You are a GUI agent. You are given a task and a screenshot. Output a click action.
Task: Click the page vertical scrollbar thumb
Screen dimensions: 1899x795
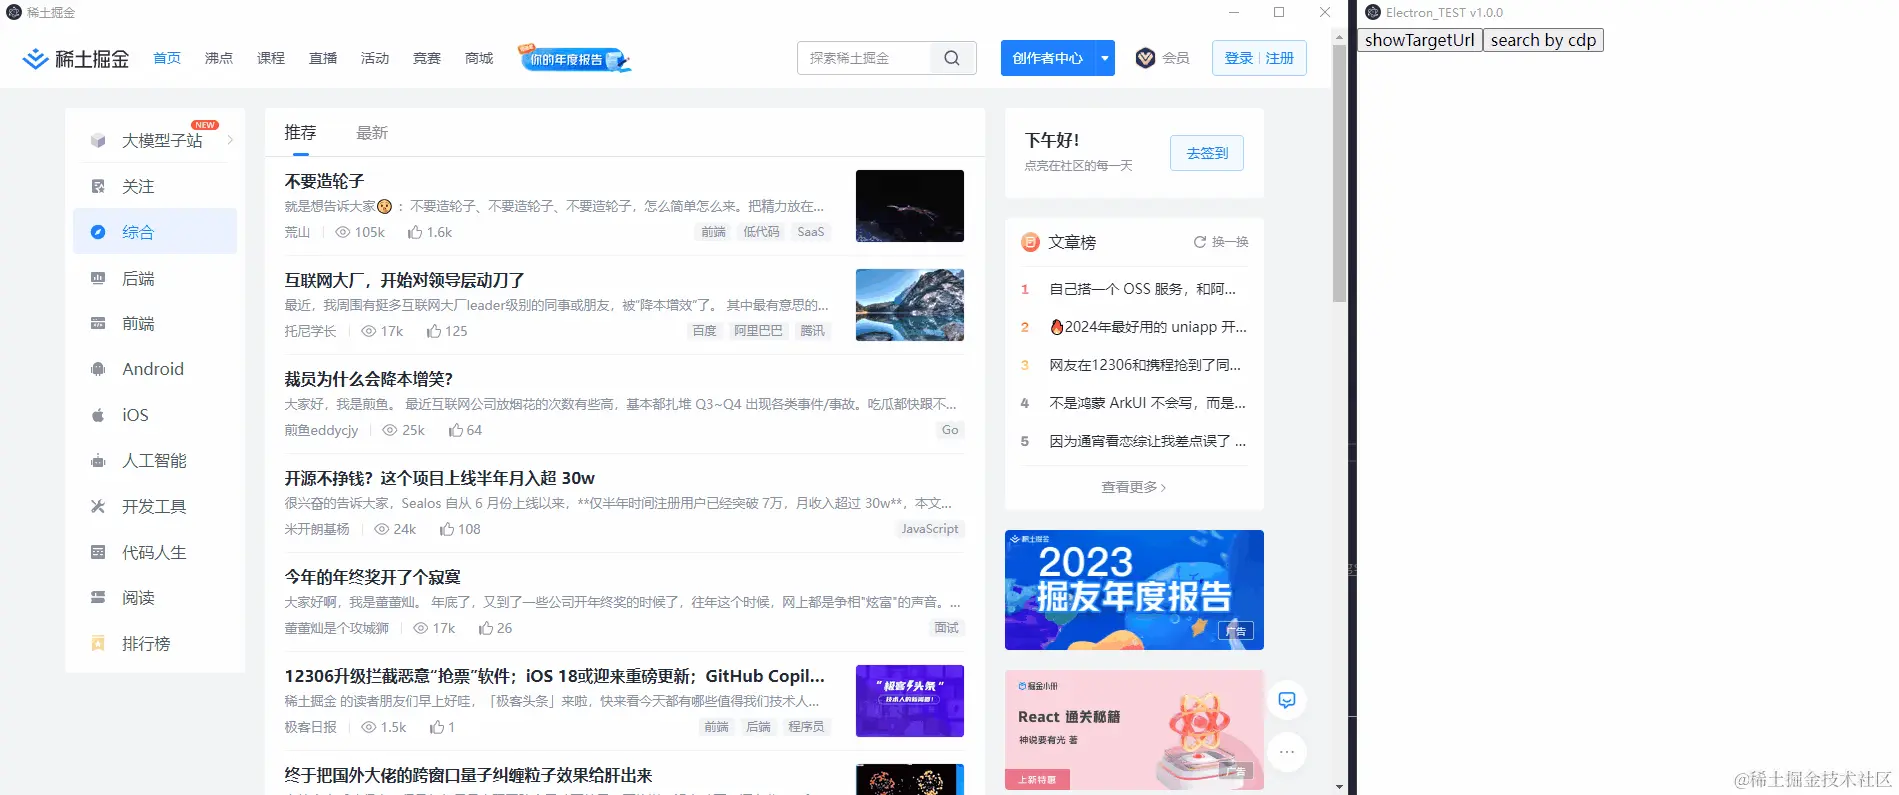[x=1339, y=172]
